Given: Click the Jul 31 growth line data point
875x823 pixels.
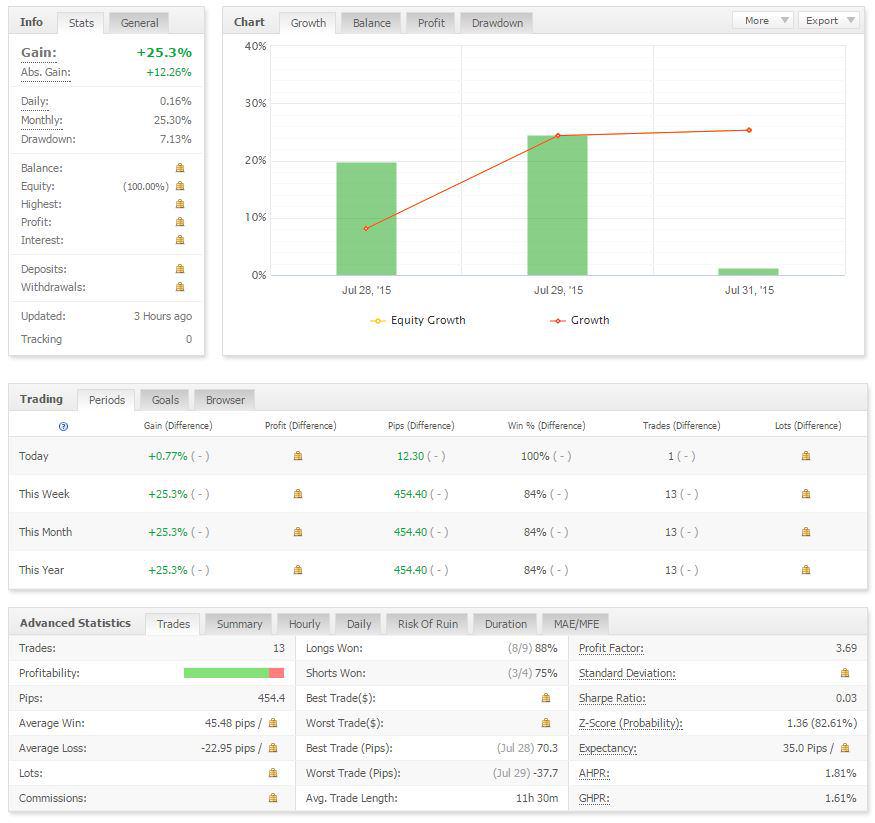Looking at the screenshot, I should tap(749, 130).
